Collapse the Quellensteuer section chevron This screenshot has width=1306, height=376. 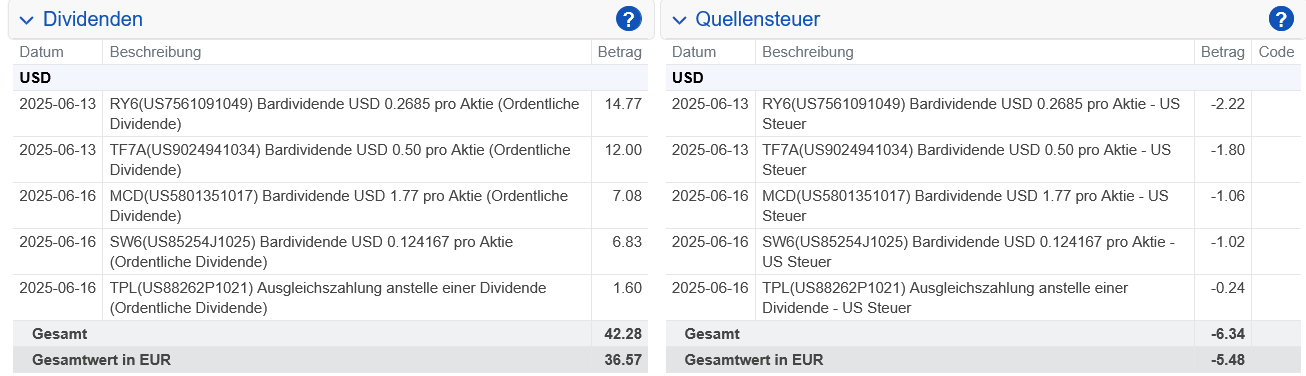[679, 20]
